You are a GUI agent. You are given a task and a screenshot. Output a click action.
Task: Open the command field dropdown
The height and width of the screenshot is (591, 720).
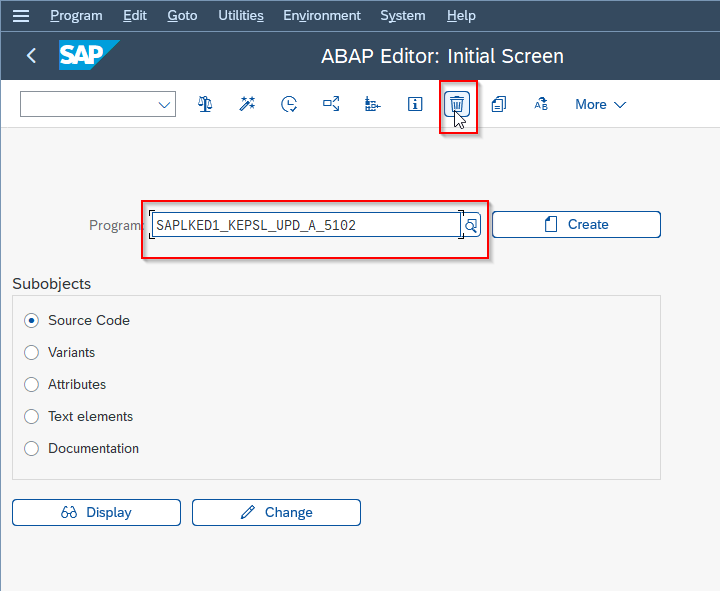click(x=164, y=104)
